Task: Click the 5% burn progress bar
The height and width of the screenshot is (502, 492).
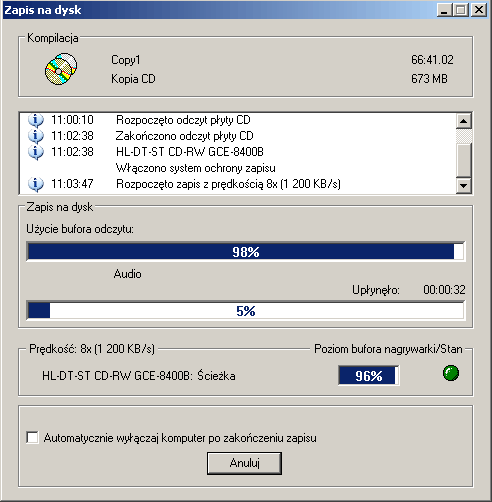Action: [x=246, y=311]
